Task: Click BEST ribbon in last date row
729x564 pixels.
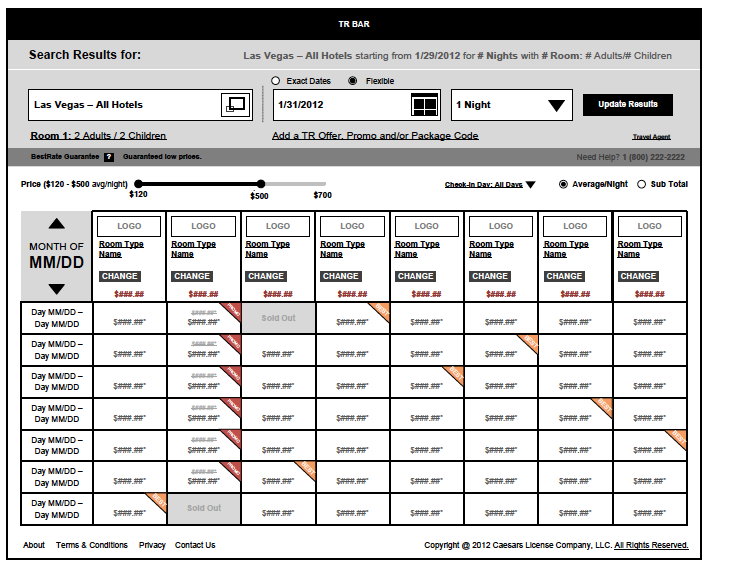Action: click(x=158, y=501)
